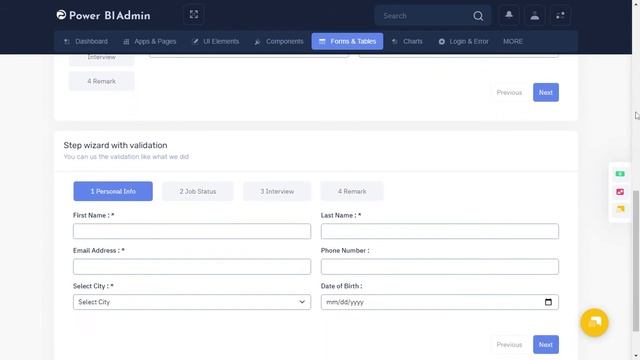Open Dashboard menu

86,41
